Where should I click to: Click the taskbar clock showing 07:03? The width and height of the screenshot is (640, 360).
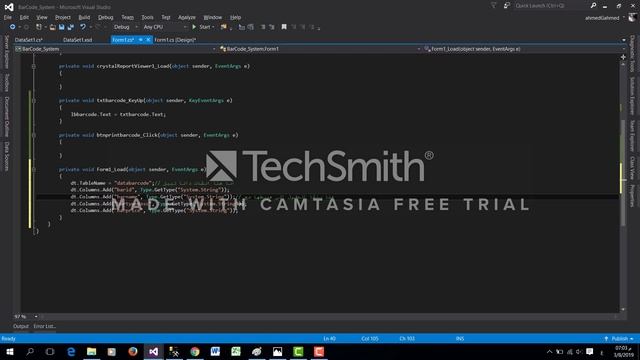point(623,351)
